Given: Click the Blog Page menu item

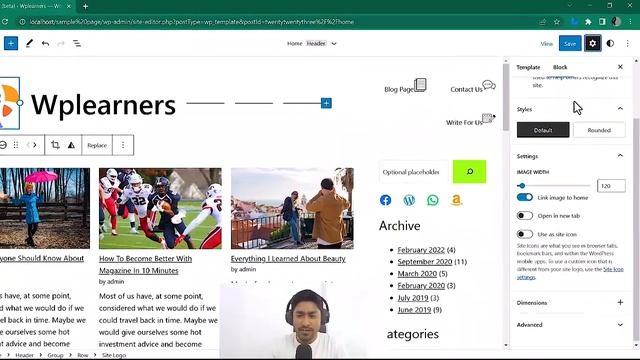Looking at the screenshot, I should click(x=399, y=89).
